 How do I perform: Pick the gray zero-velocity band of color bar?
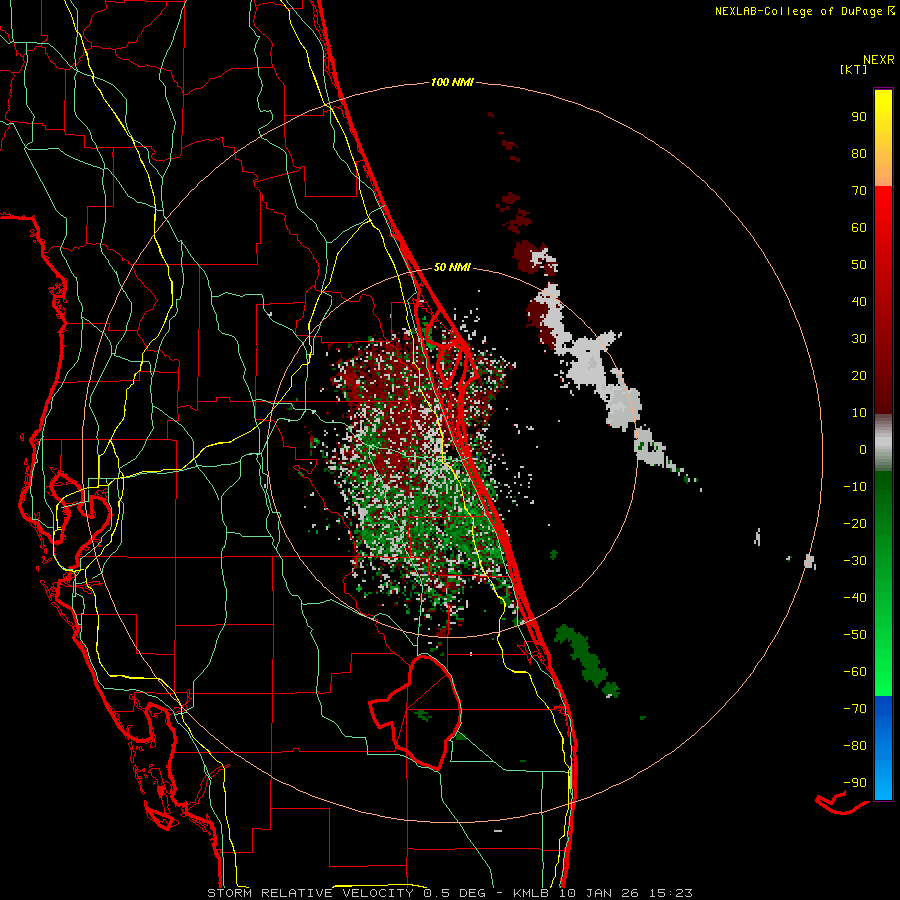pyautogui.click(x=883, y=443)
